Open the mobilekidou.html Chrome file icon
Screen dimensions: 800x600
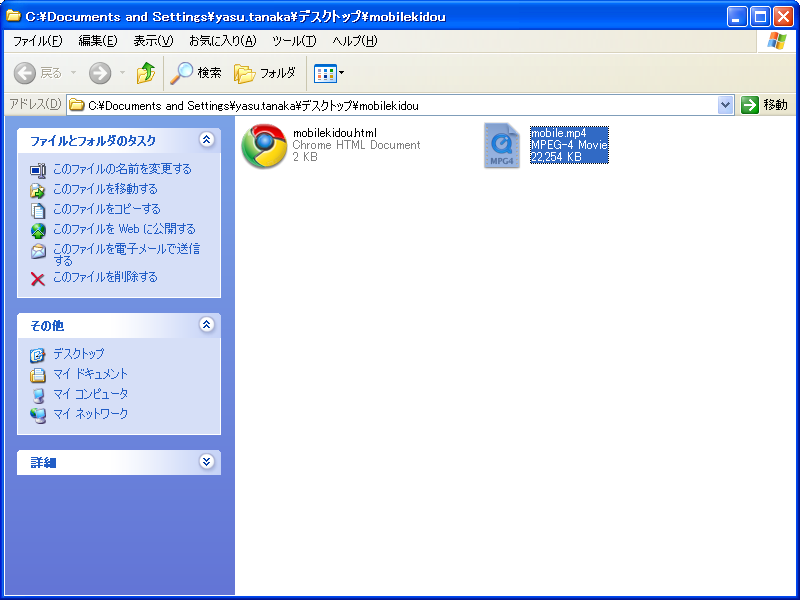pos(264,146)
